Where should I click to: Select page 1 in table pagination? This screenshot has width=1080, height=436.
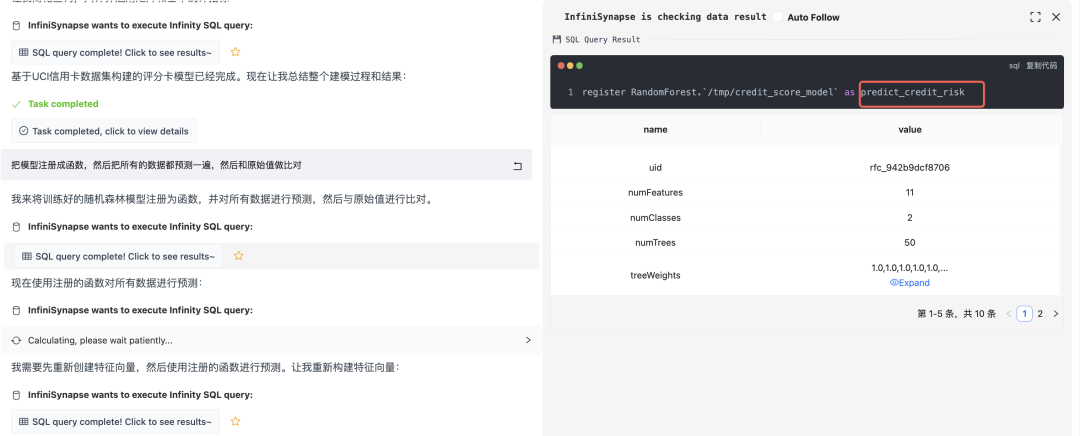point(1024,314)
